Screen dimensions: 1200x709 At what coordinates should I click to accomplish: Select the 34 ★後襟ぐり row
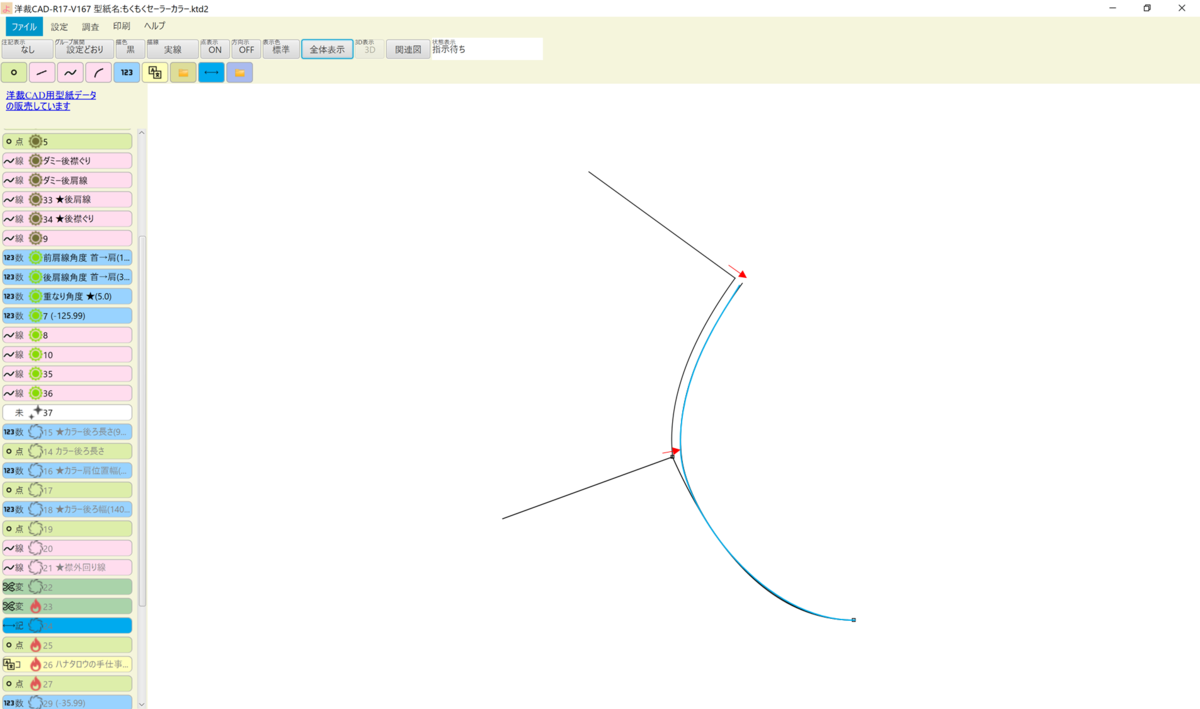coord(67,219)
